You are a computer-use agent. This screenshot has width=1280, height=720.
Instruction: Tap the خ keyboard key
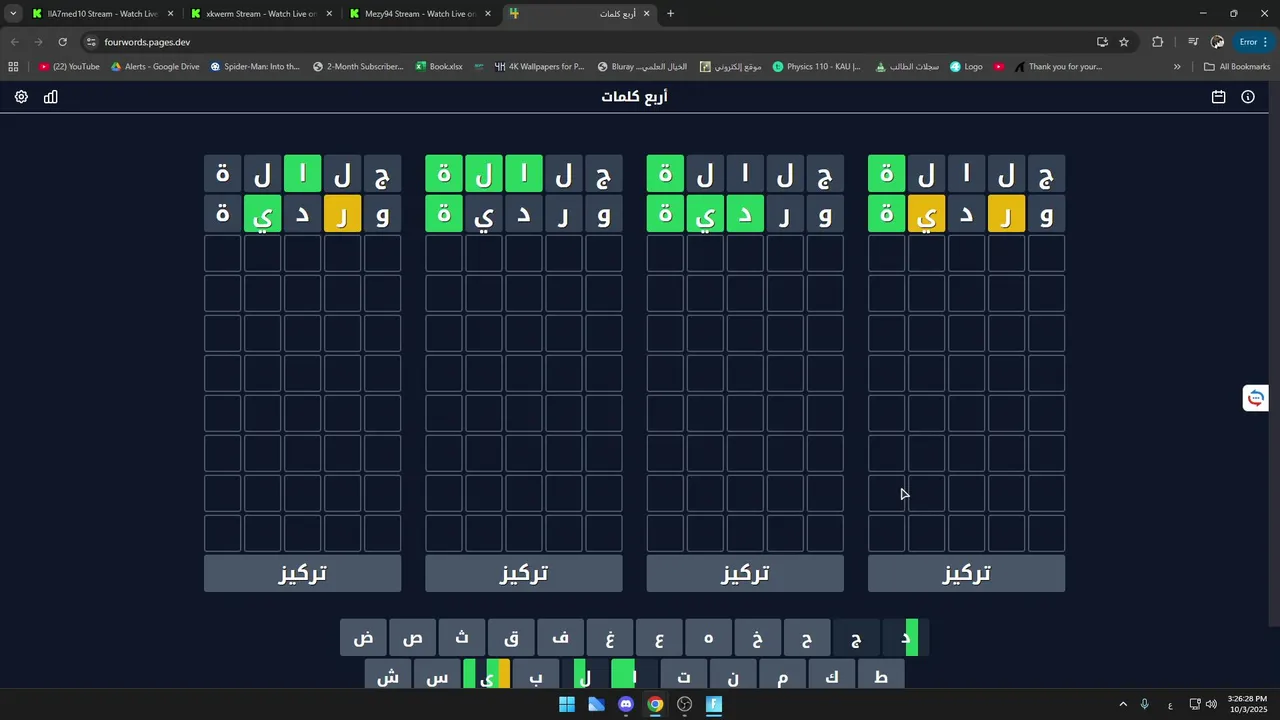(x=758, y=638)
